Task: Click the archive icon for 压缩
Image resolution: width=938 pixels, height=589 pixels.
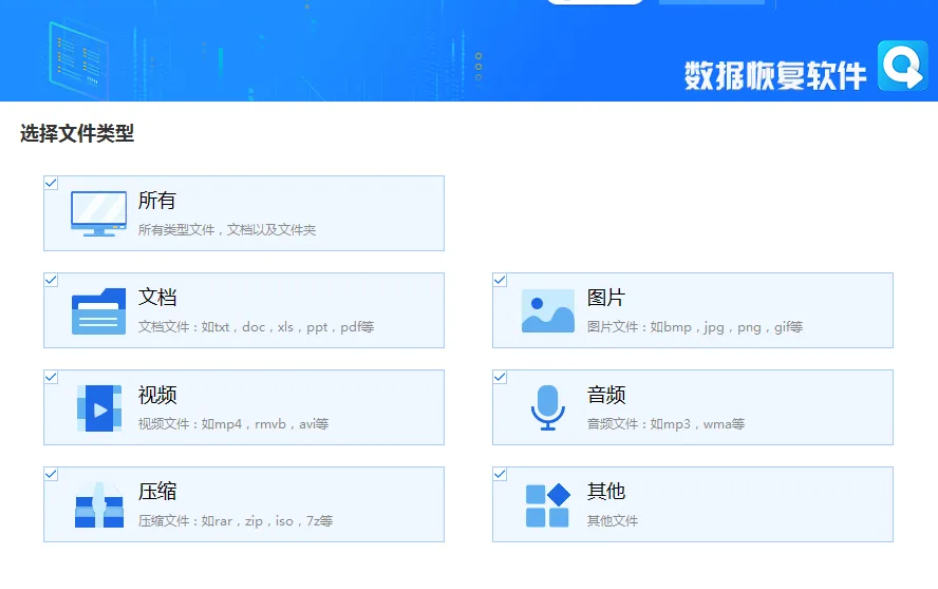Action: (x=98, y=505)
